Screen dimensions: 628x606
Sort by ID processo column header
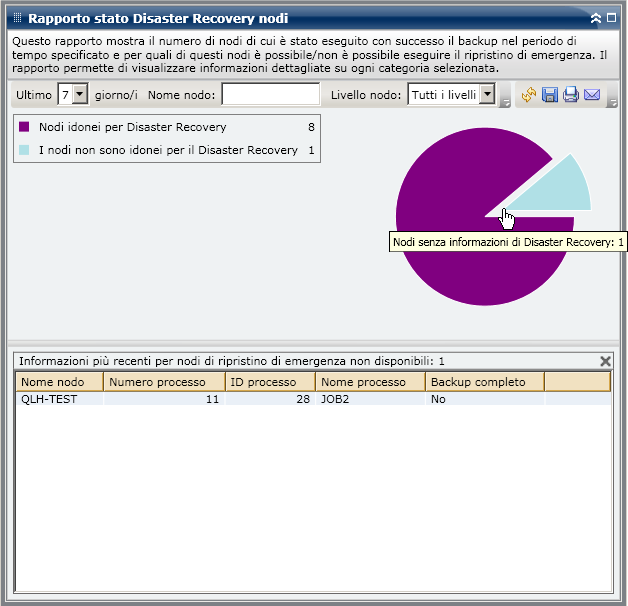point(270,382)
